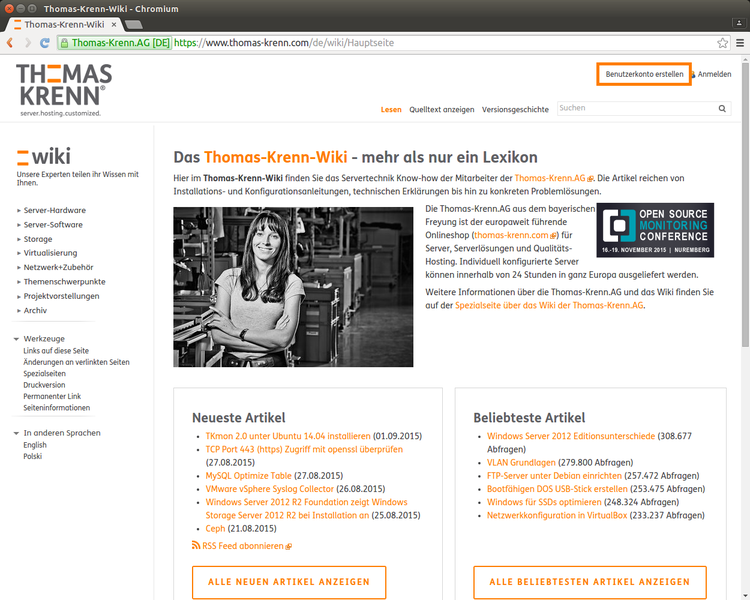The image size is (750, 600).
Task: Click the Chromium user profile icon
Action: tap(739, 22)
